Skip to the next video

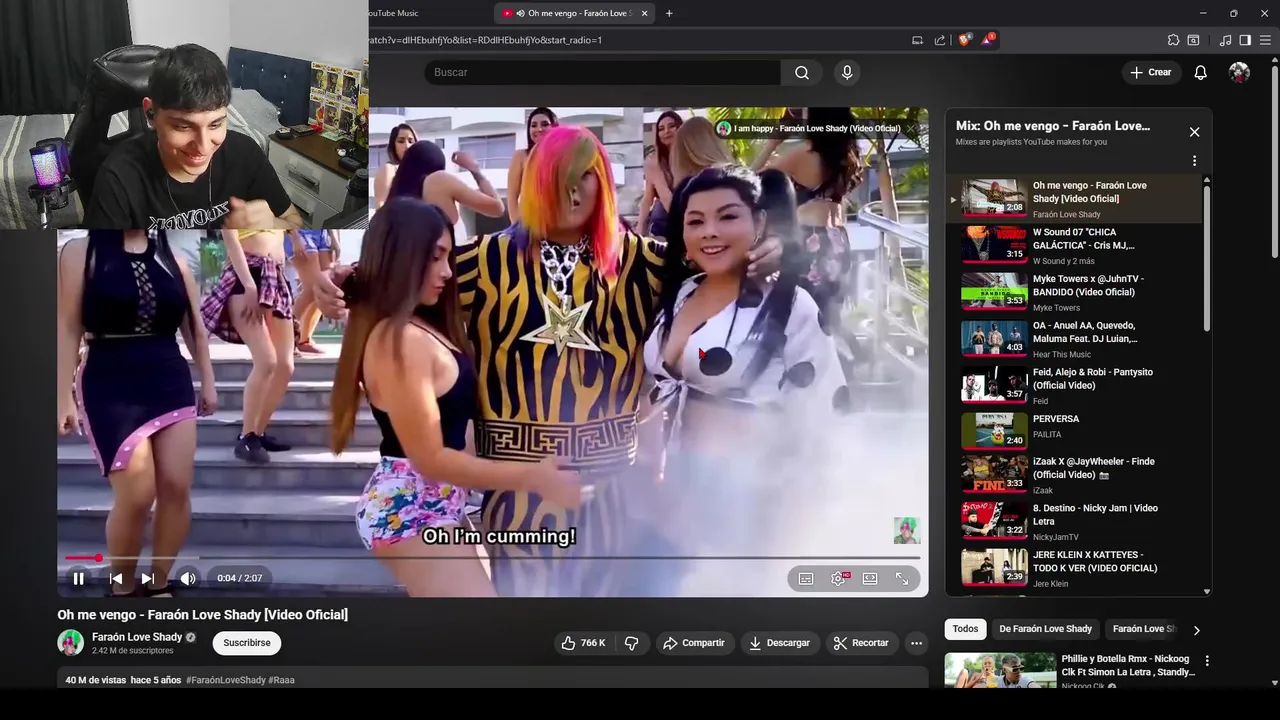[x=147, y=578]
